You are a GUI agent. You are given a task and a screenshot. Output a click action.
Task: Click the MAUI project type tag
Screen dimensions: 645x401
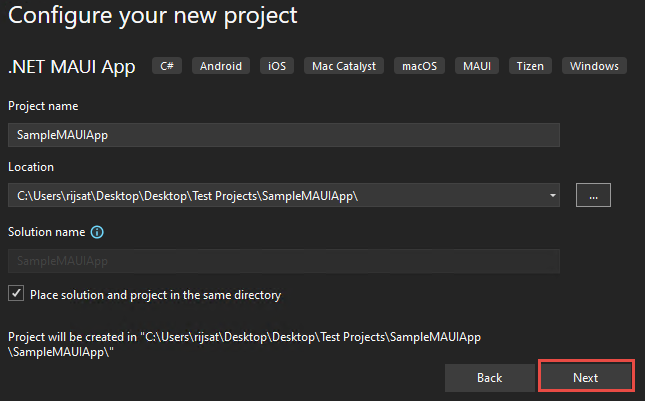click(x=477, y=66)
